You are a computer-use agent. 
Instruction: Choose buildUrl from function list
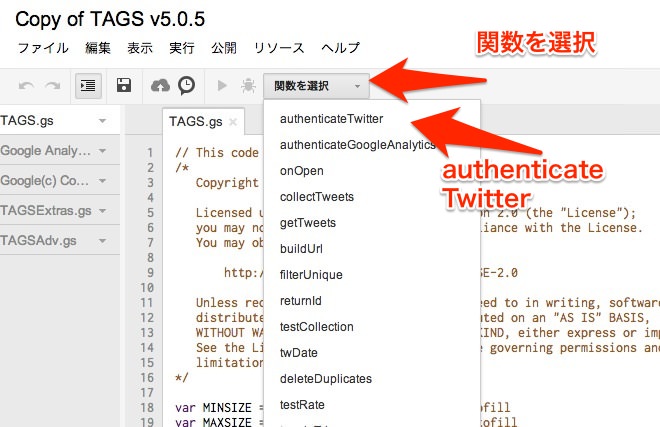(301, 249)
